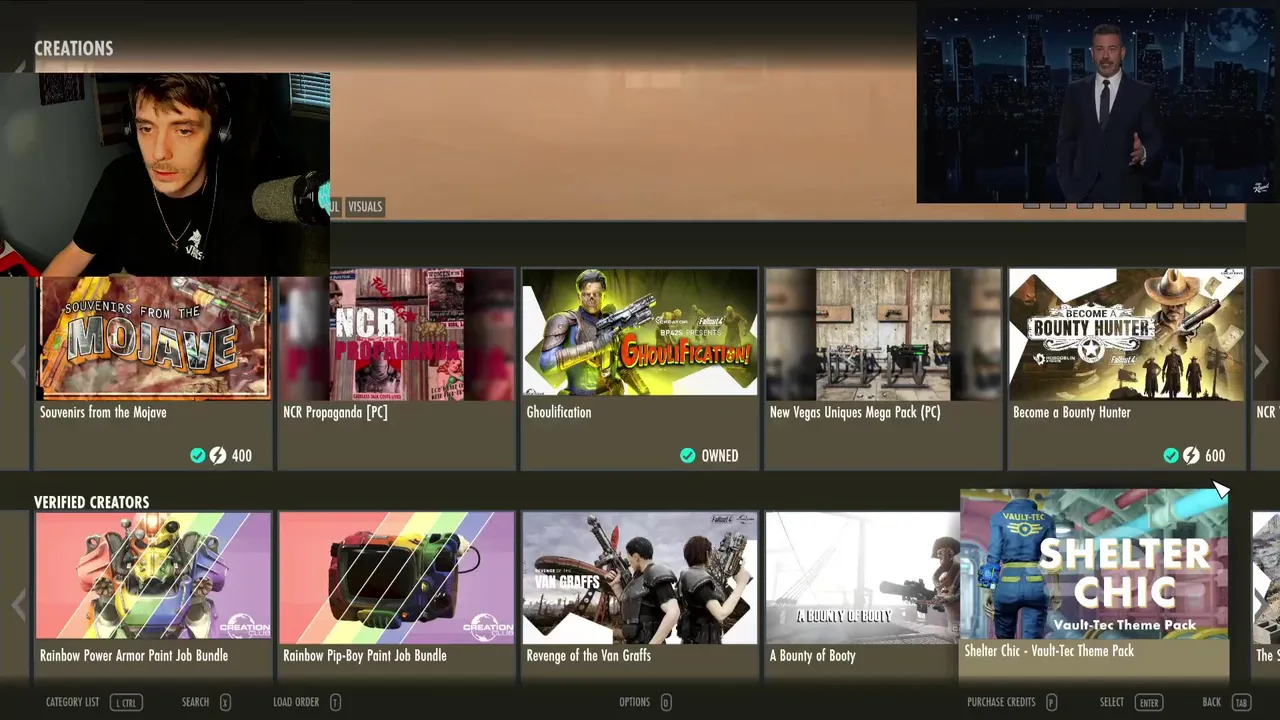Click 'Shelter Chic - Vault-Tec Theme Pack' caption
Screen dimensions: 1280x720
(x=1049, y=650)
